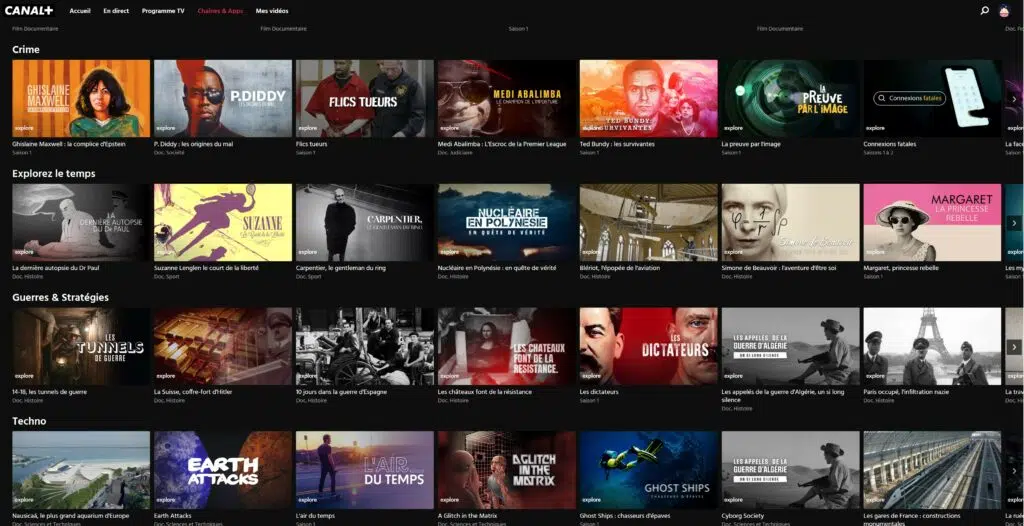This screenshot has width=1024, height=526.
Task: Click title 'Ted Bundy : les survivantes'
Action: 617,144
